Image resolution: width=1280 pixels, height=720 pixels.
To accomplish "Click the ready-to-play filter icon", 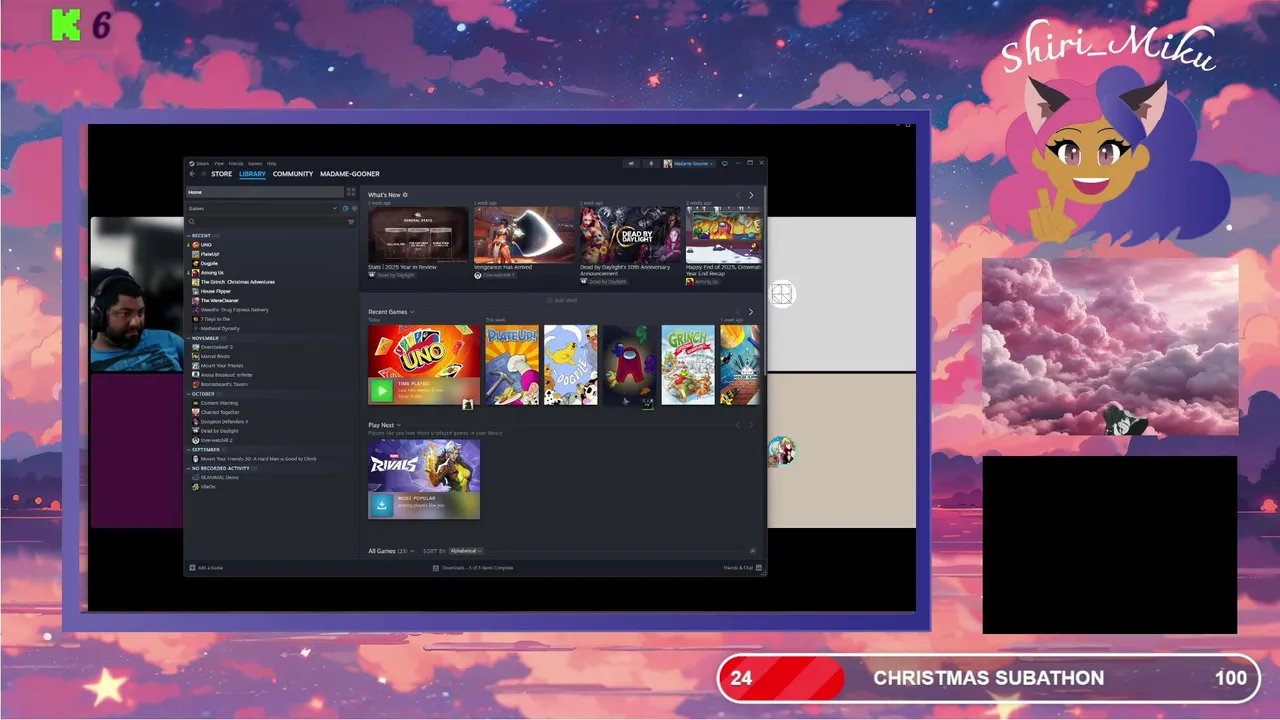I will tap(354, 208).
